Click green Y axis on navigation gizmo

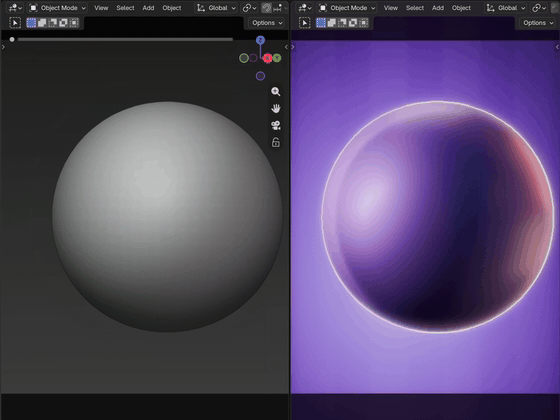click(277, 58)
